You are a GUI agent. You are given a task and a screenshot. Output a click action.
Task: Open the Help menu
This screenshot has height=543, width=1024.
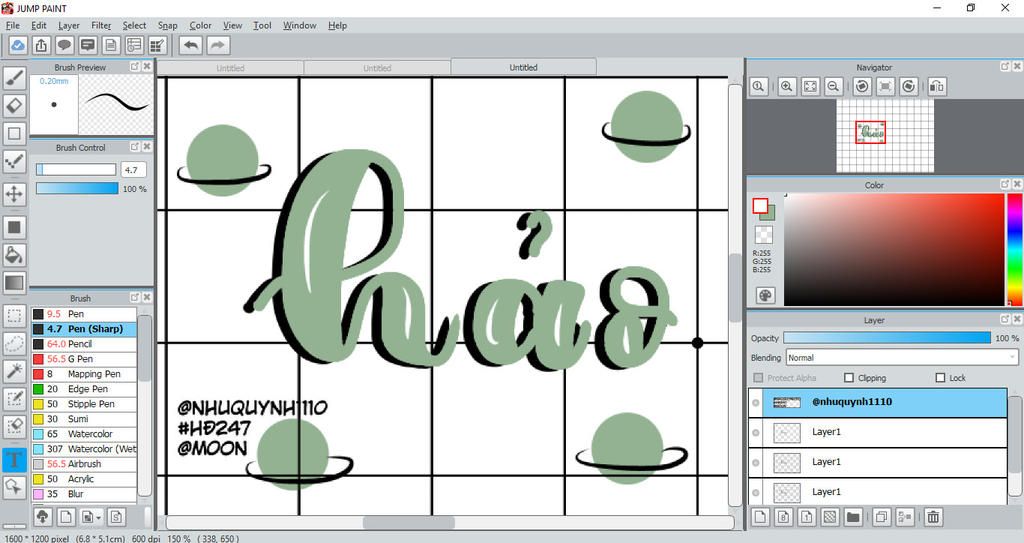[338, 25]
